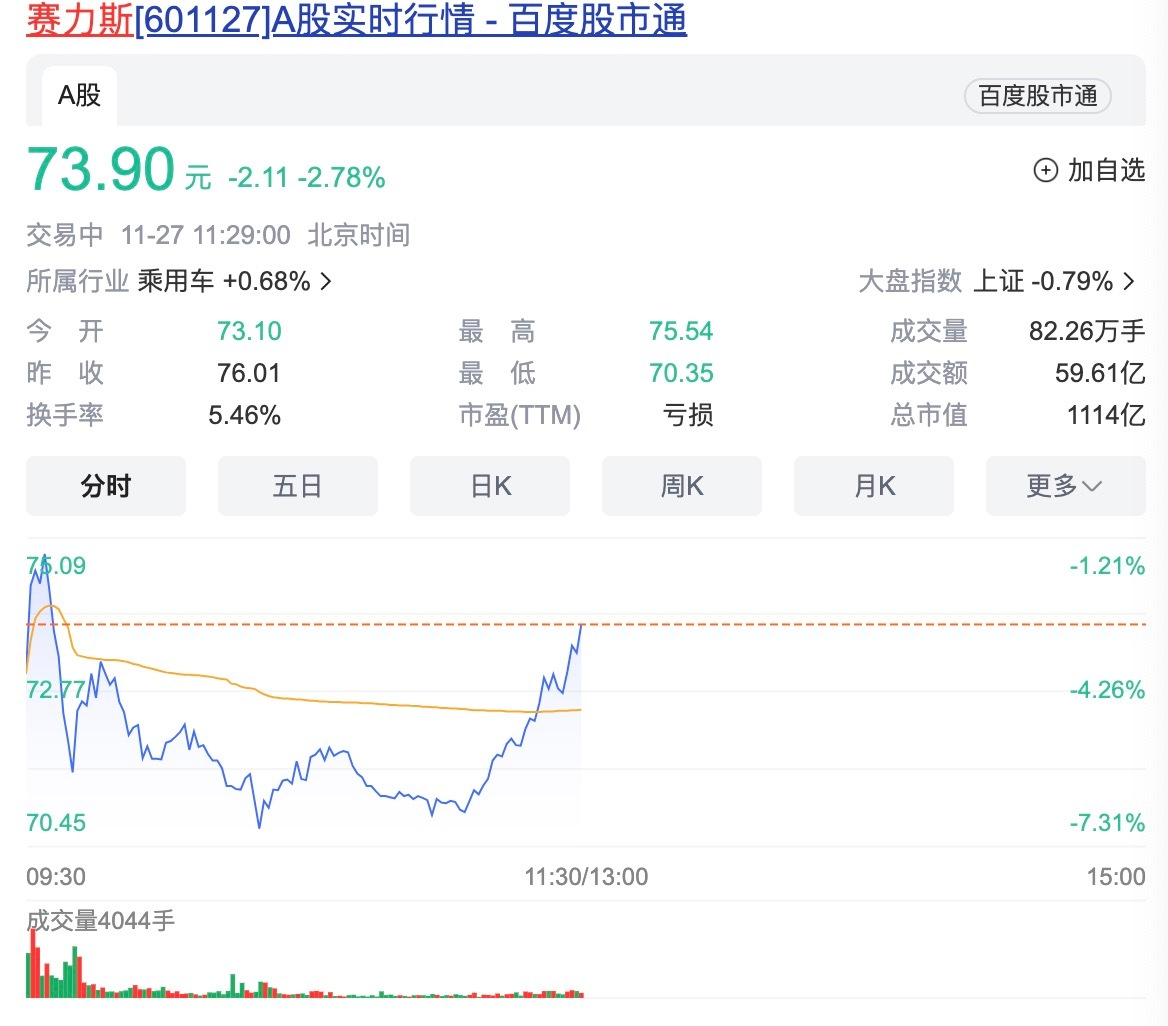The image size is (1168, 1026).
Task: Switch to the 日K chart tab
Action: click(x=489, y=486)
